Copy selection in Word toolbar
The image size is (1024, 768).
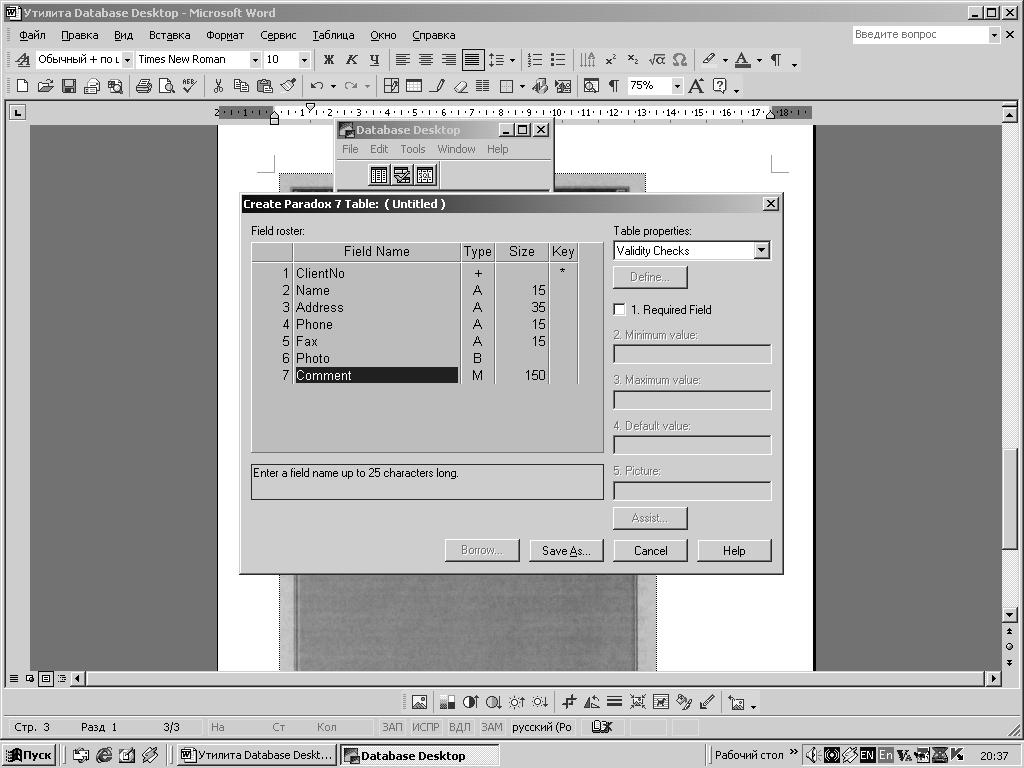pos(241,86)
